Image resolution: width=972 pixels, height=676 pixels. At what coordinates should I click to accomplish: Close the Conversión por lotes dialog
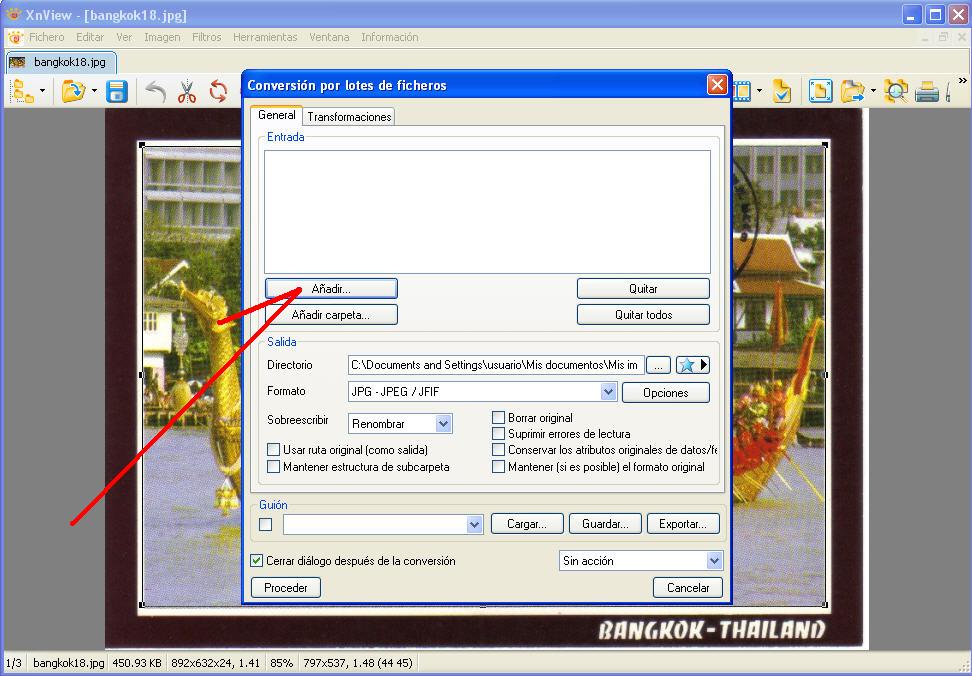tap(717, 85)
